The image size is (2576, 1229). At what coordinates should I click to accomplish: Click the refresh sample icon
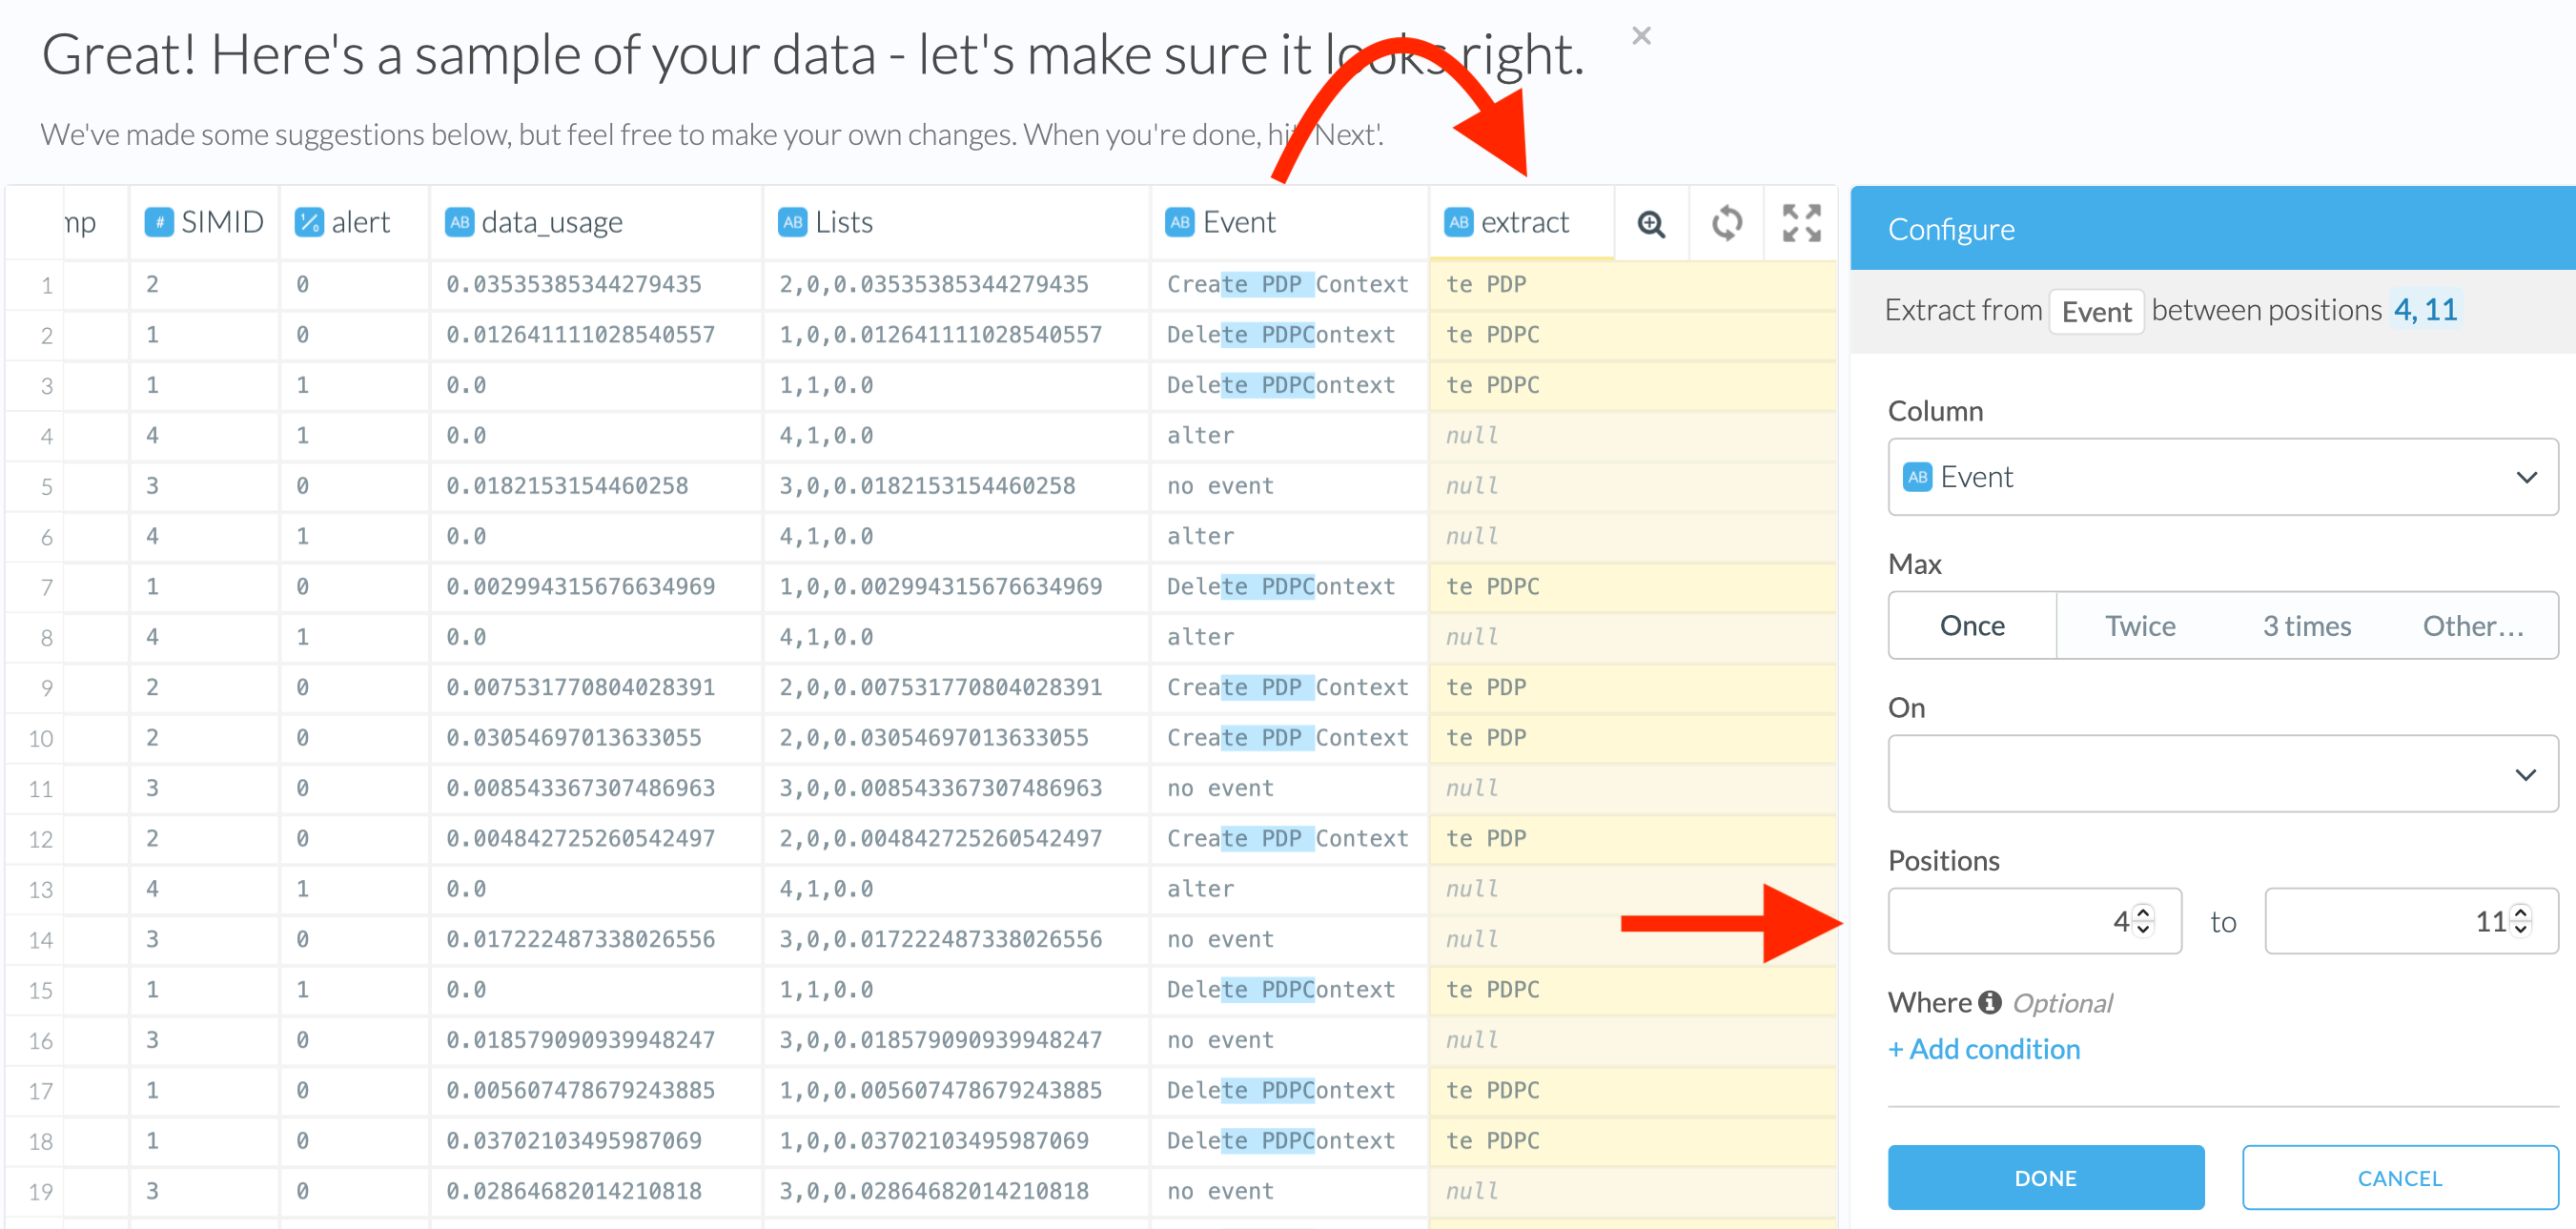point(1726,224)
